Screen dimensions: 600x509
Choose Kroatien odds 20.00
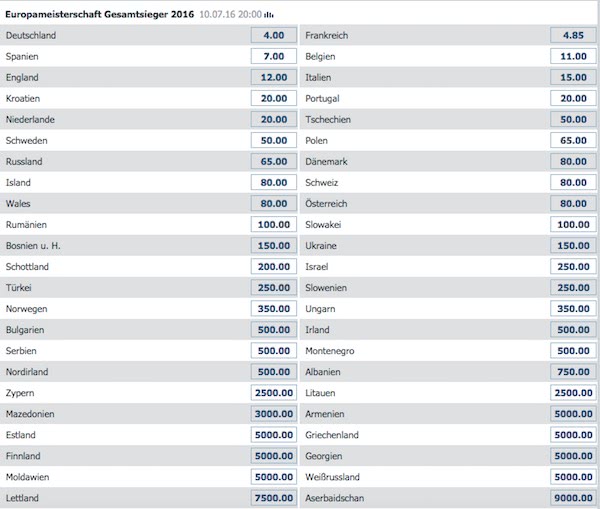[274, 98]
